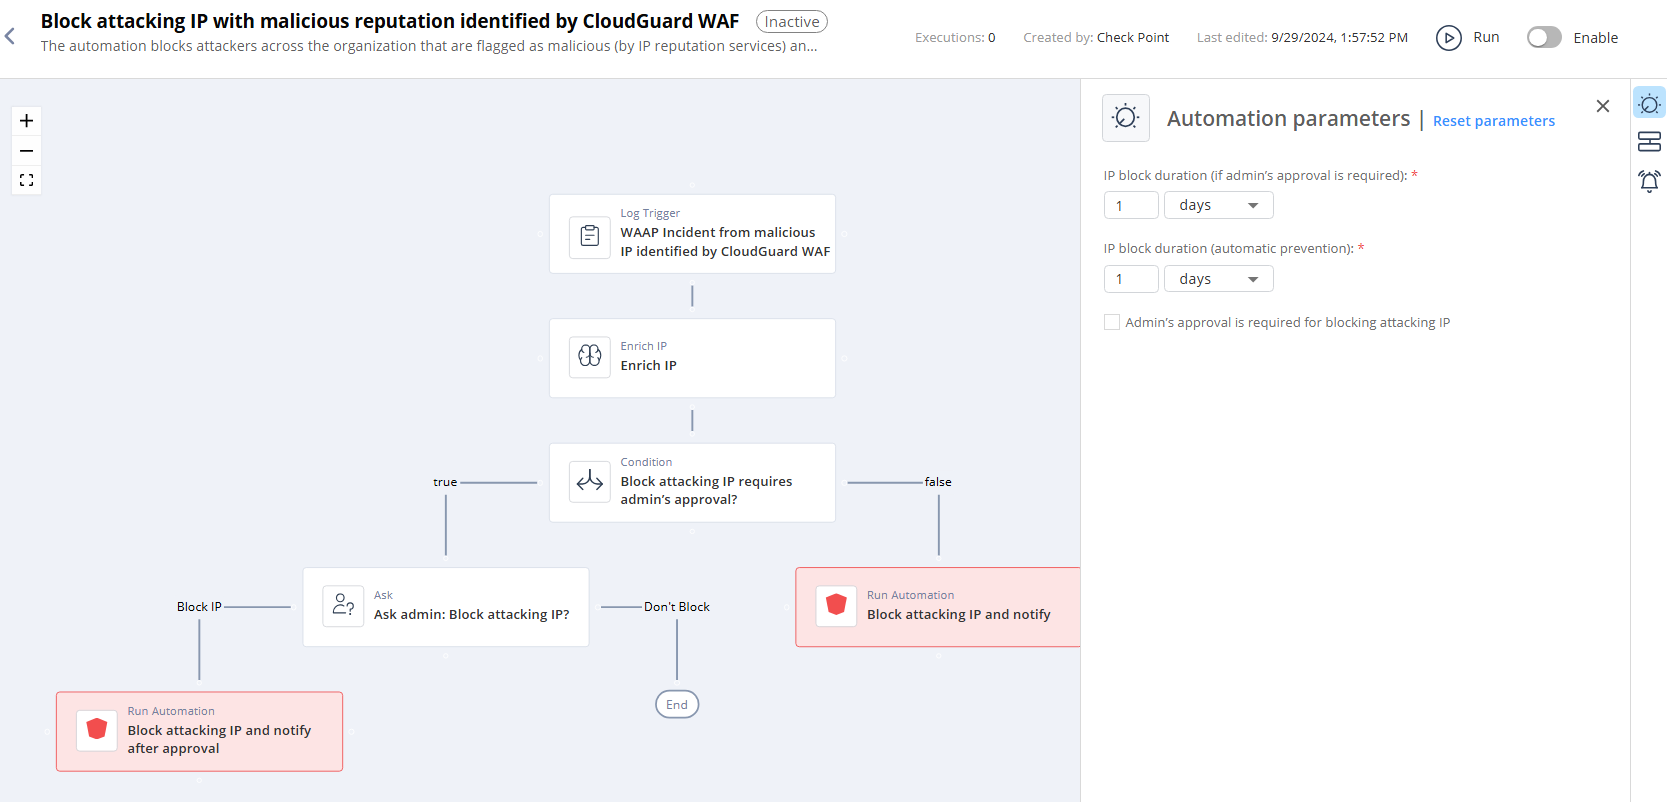
Task: Click the End node
Action: point(677,704)
